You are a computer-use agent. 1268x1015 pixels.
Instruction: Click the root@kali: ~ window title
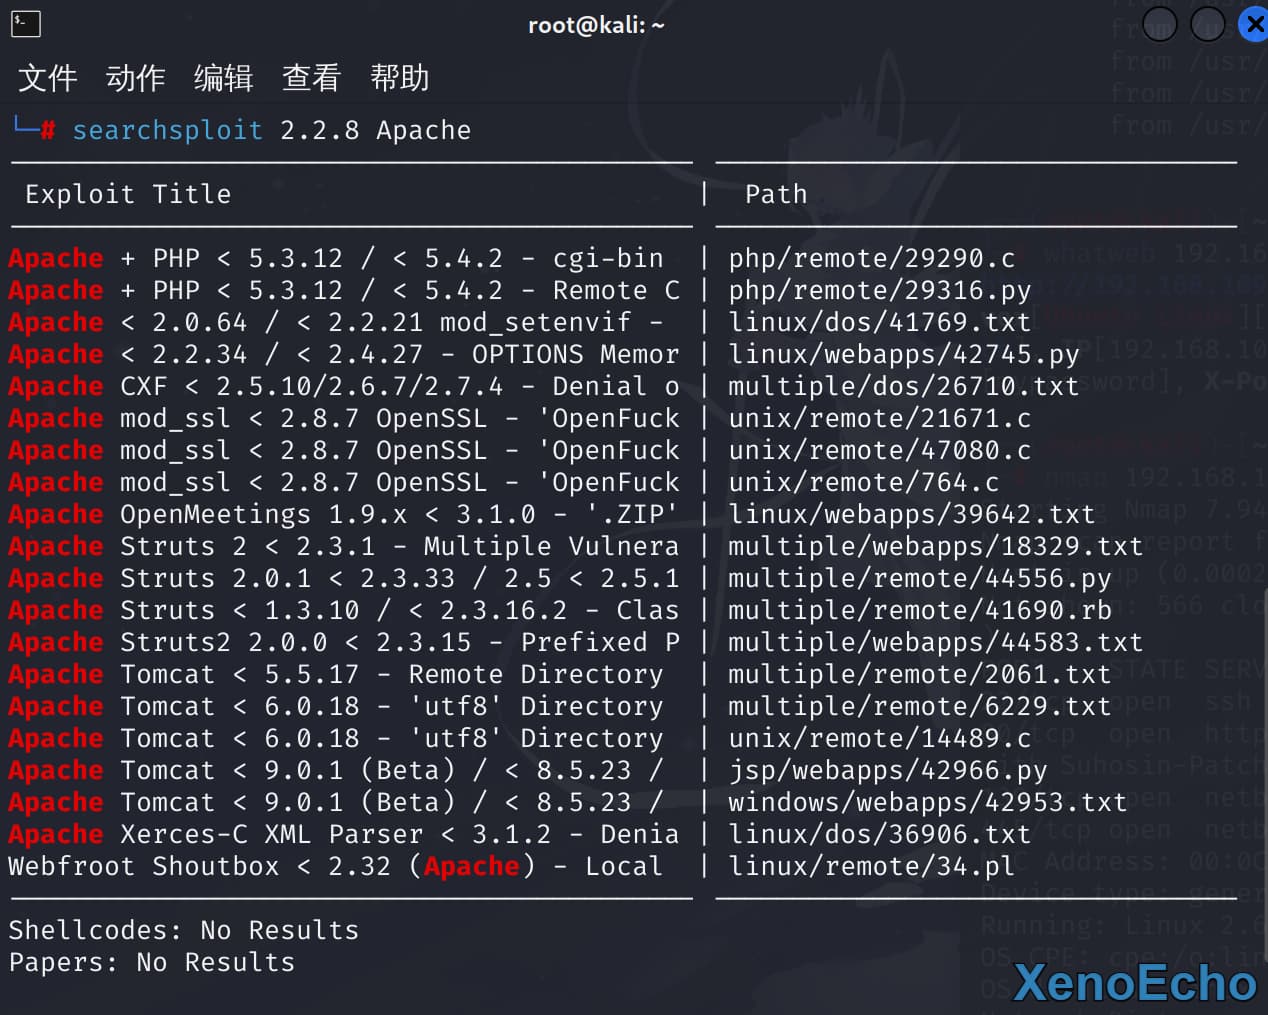tap(596, 25)
